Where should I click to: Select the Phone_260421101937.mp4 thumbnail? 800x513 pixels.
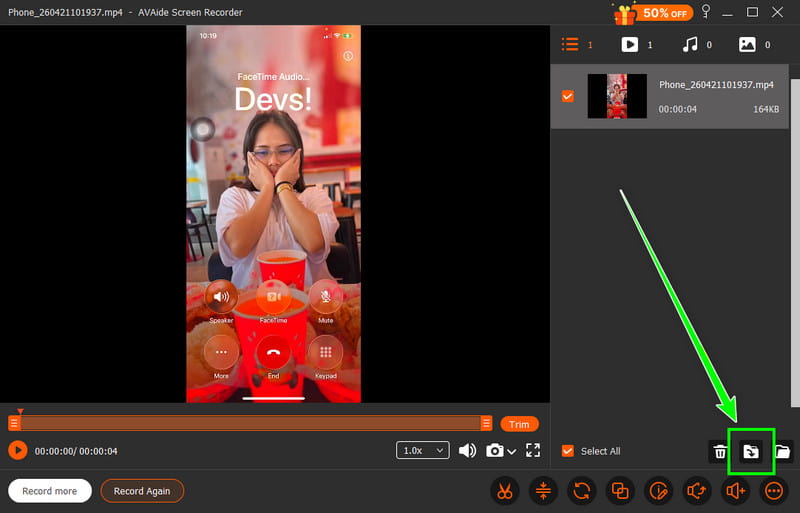tap(617, 96)
